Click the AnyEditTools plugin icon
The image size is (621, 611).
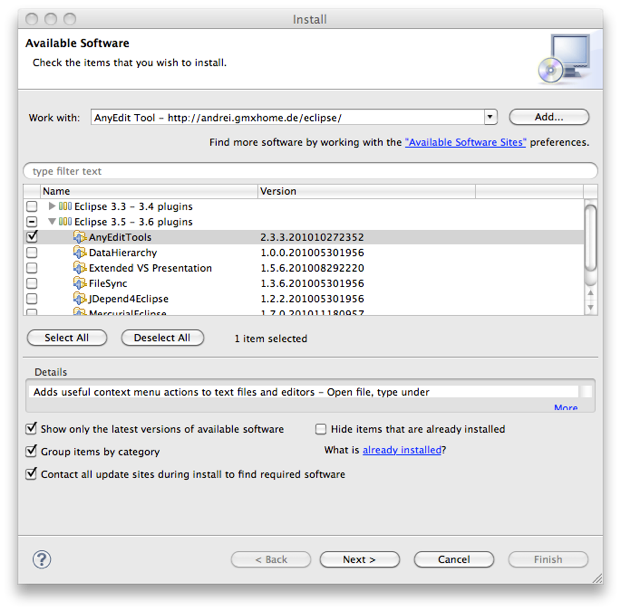(79, 237)
